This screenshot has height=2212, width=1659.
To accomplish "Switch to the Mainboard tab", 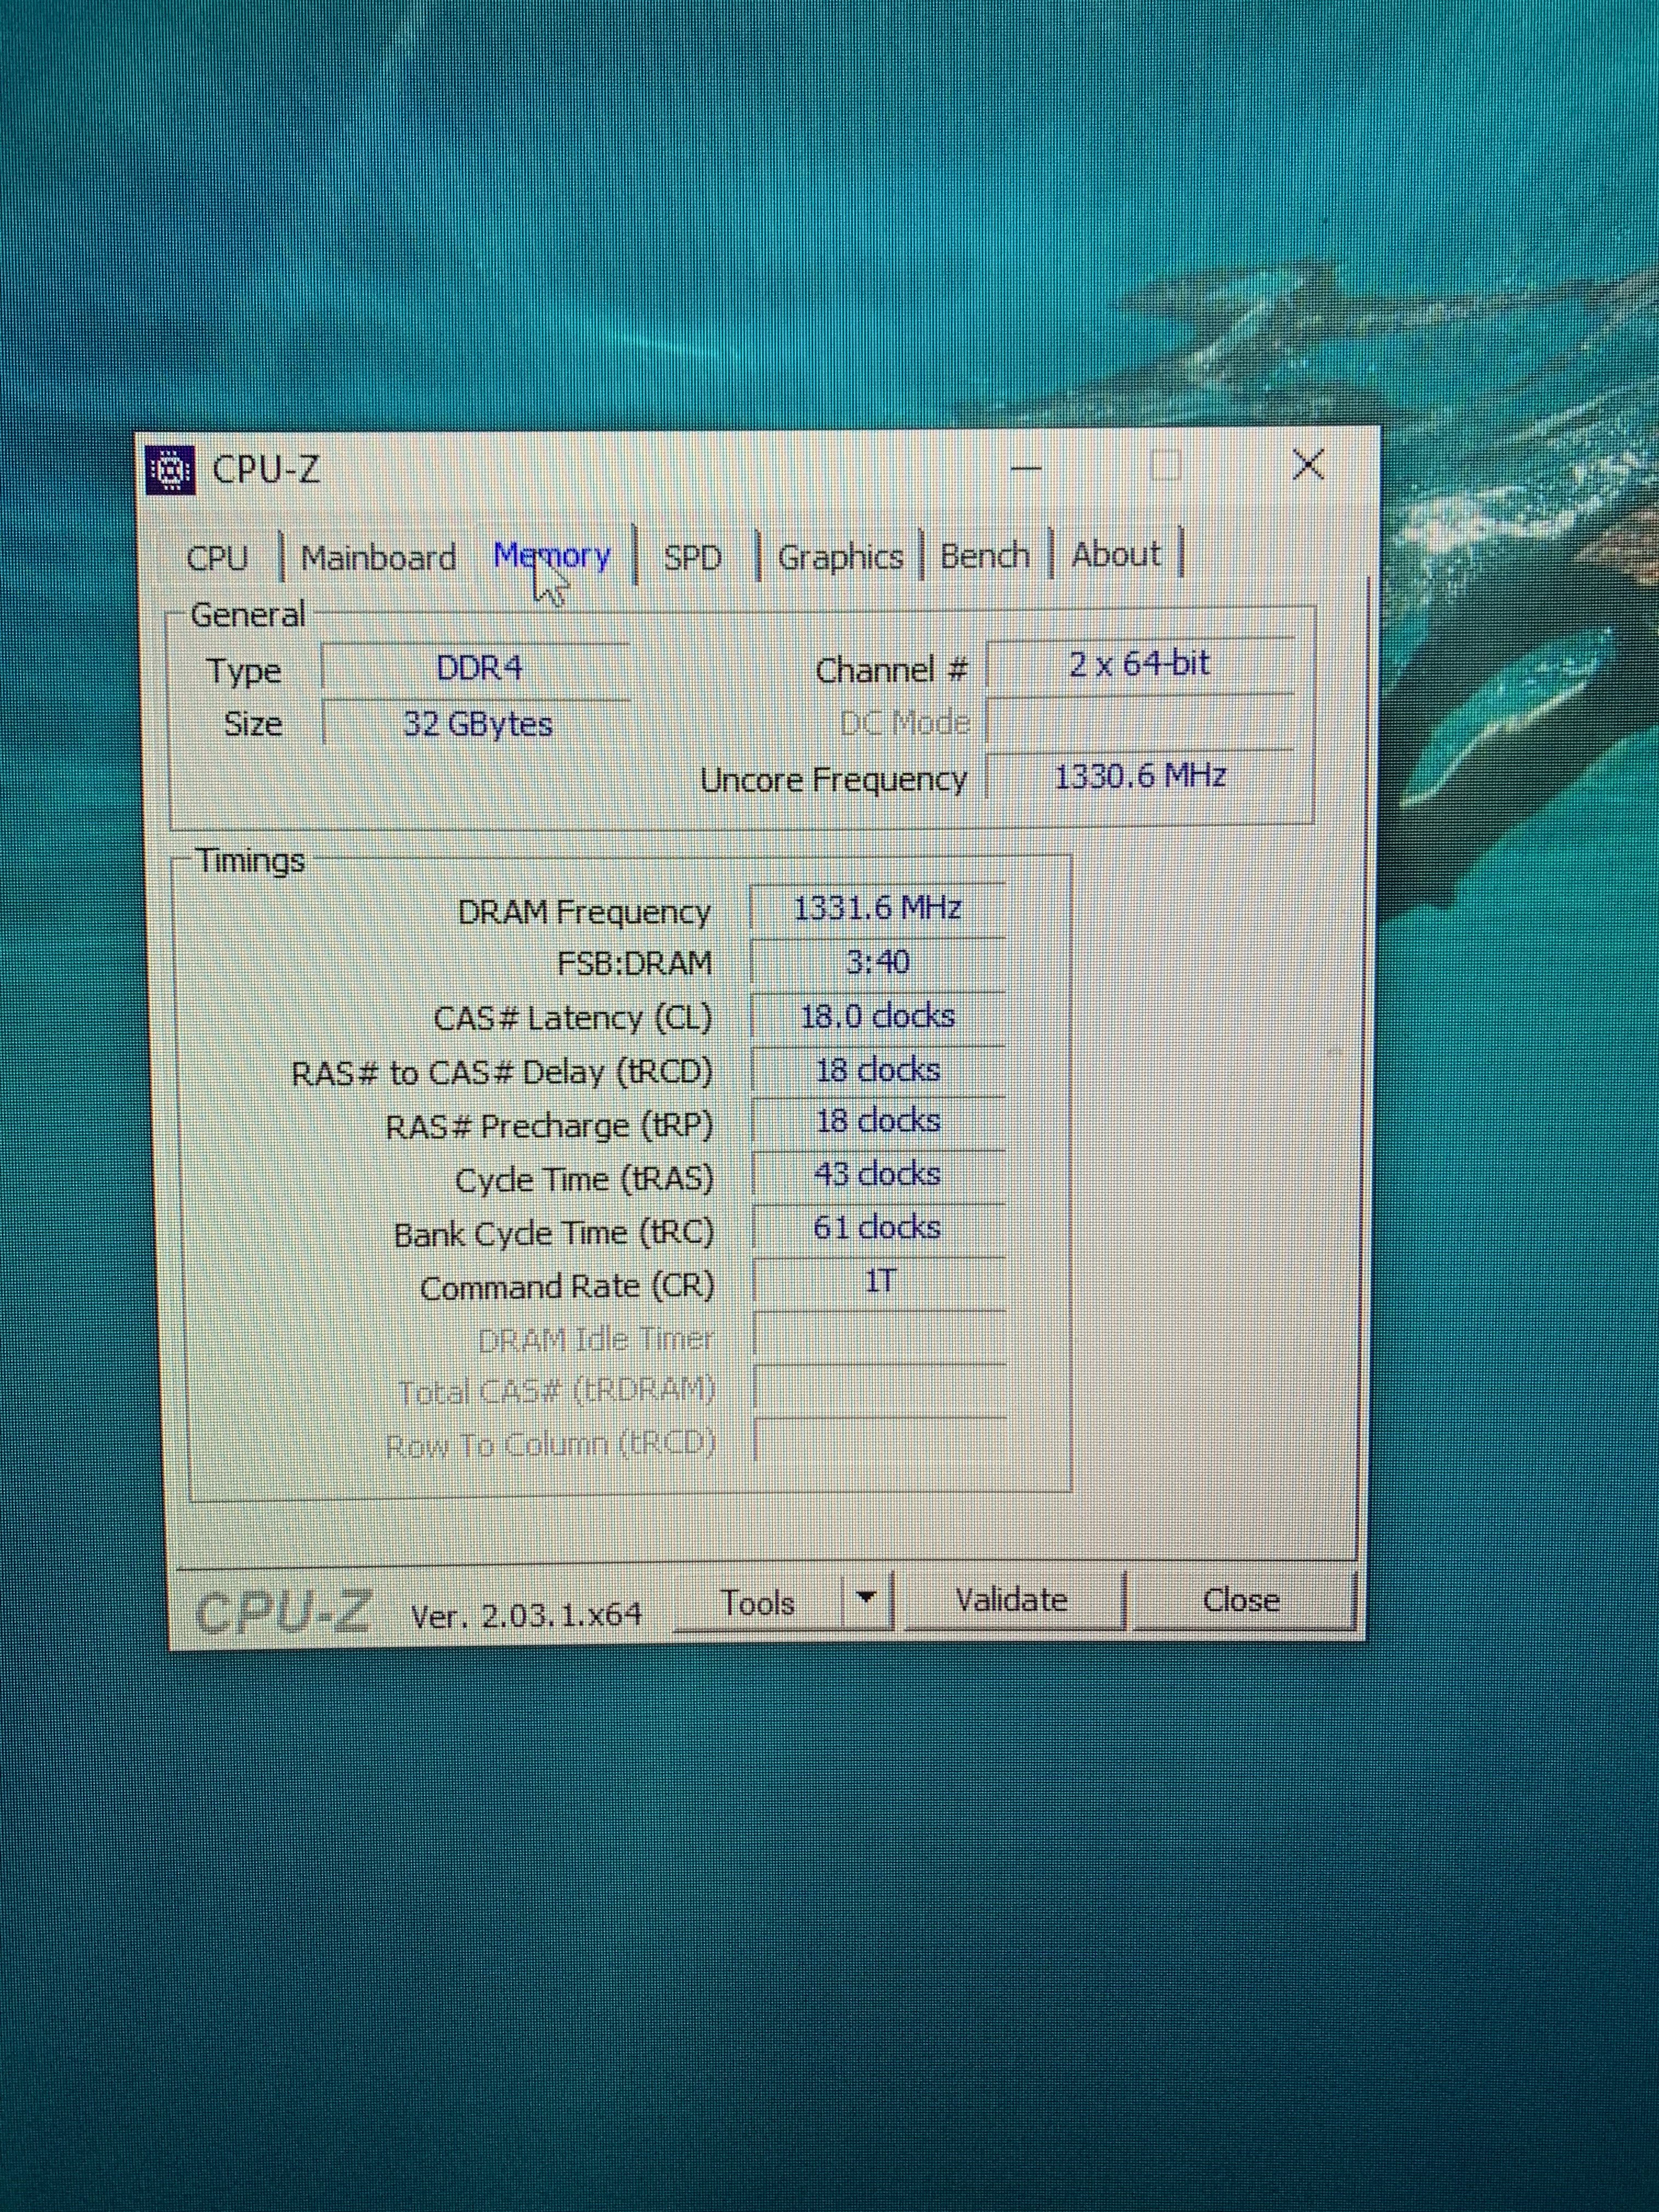I will (x=378, y=558).
